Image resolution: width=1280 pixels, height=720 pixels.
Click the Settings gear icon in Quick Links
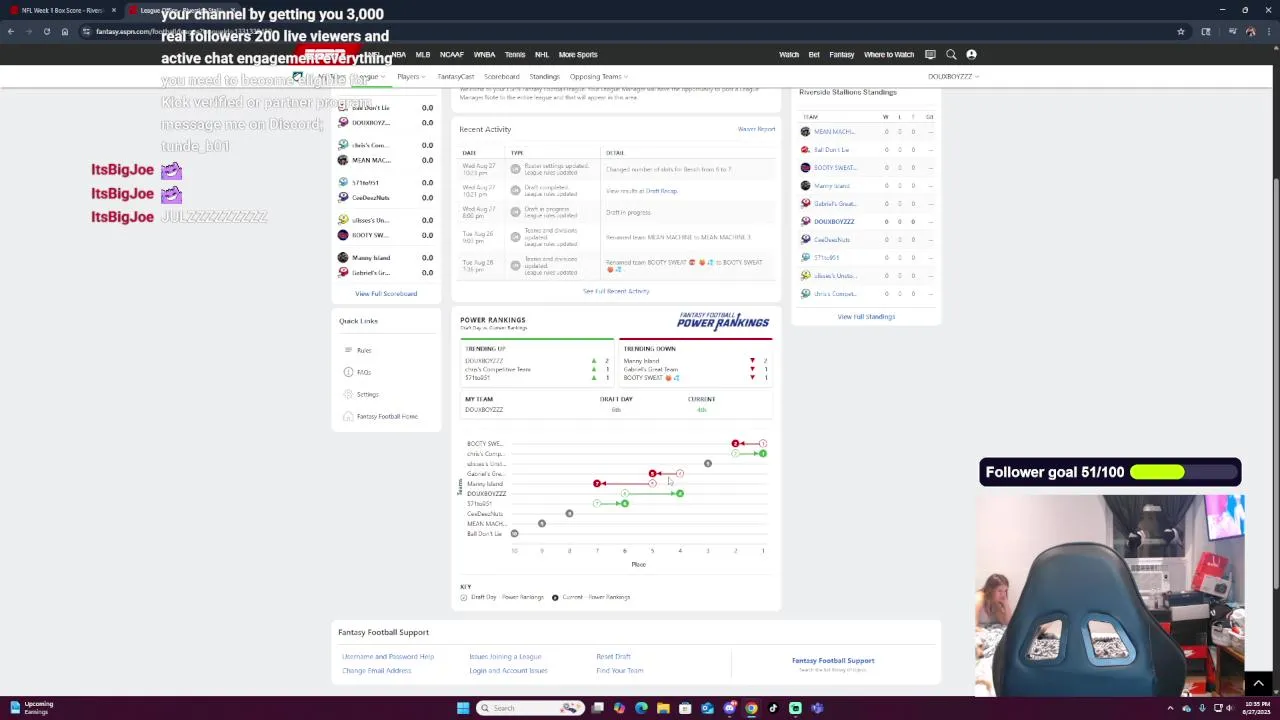point(348,394)
